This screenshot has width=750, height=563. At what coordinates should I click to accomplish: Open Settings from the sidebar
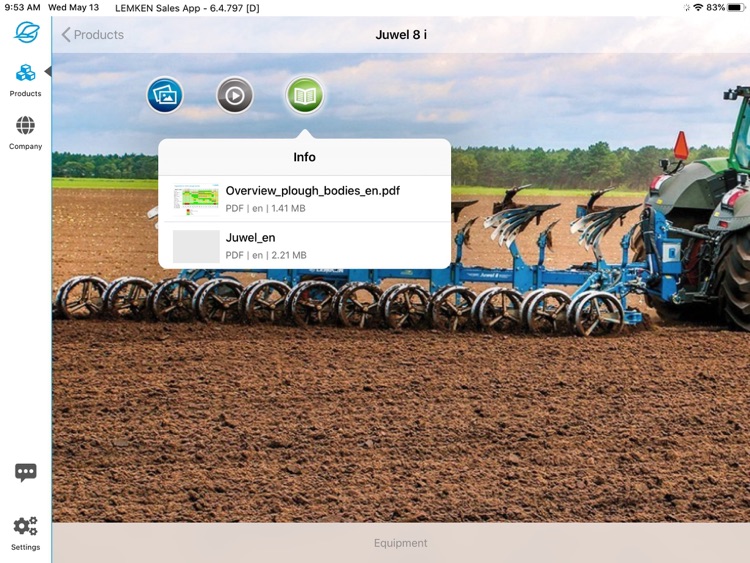(25, 533)
